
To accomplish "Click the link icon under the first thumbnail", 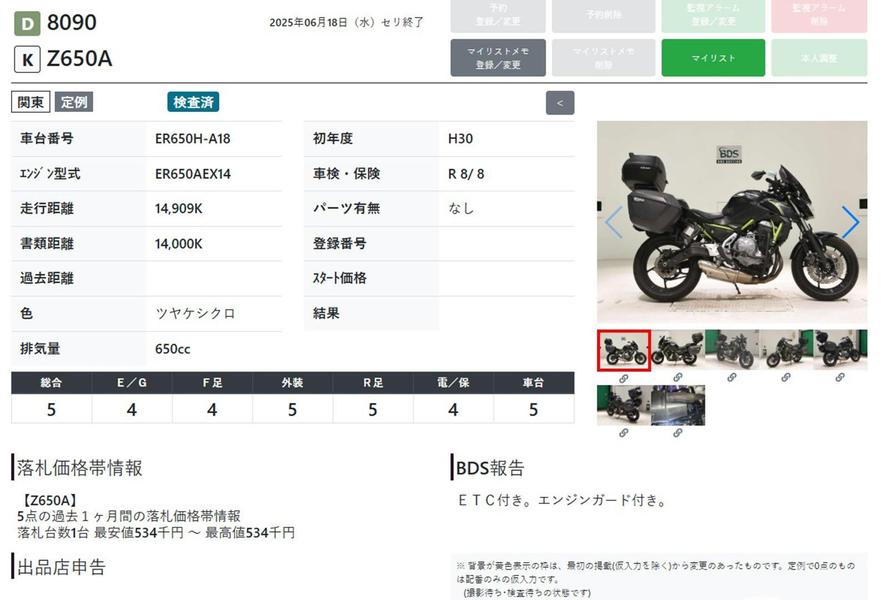I will coord(623,378).
